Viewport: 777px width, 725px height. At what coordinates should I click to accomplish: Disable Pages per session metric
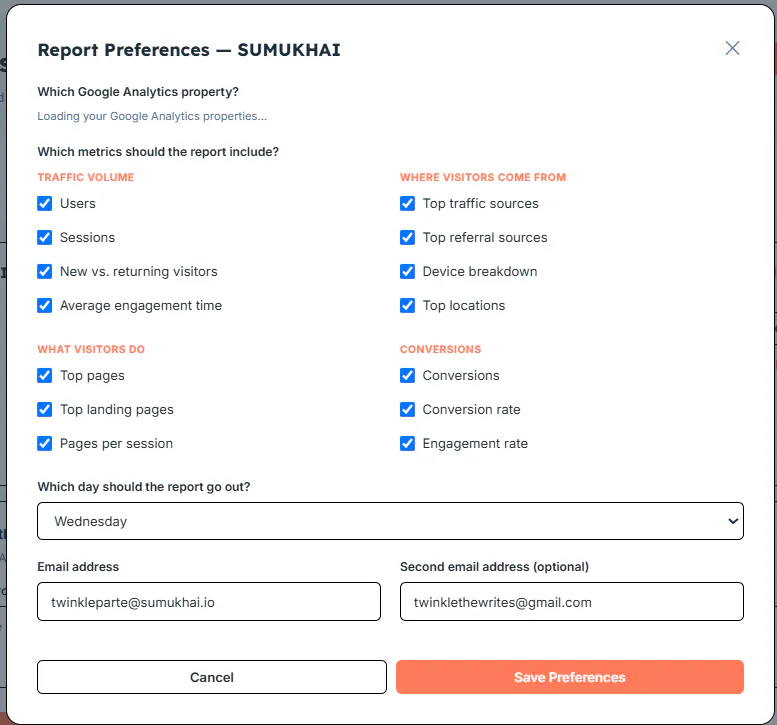point(45,444)
